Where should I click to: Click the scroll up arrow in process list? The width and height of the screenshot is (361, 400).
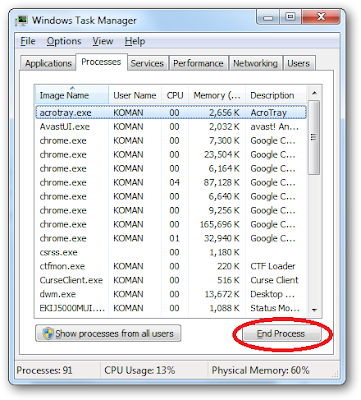tap(314, 93)
